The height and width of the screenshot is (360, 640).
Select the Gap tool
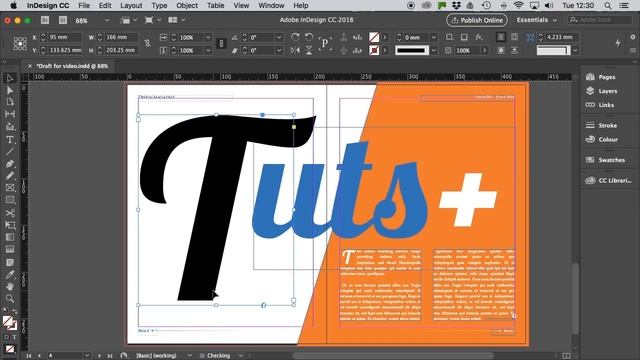tap(10, 114)
